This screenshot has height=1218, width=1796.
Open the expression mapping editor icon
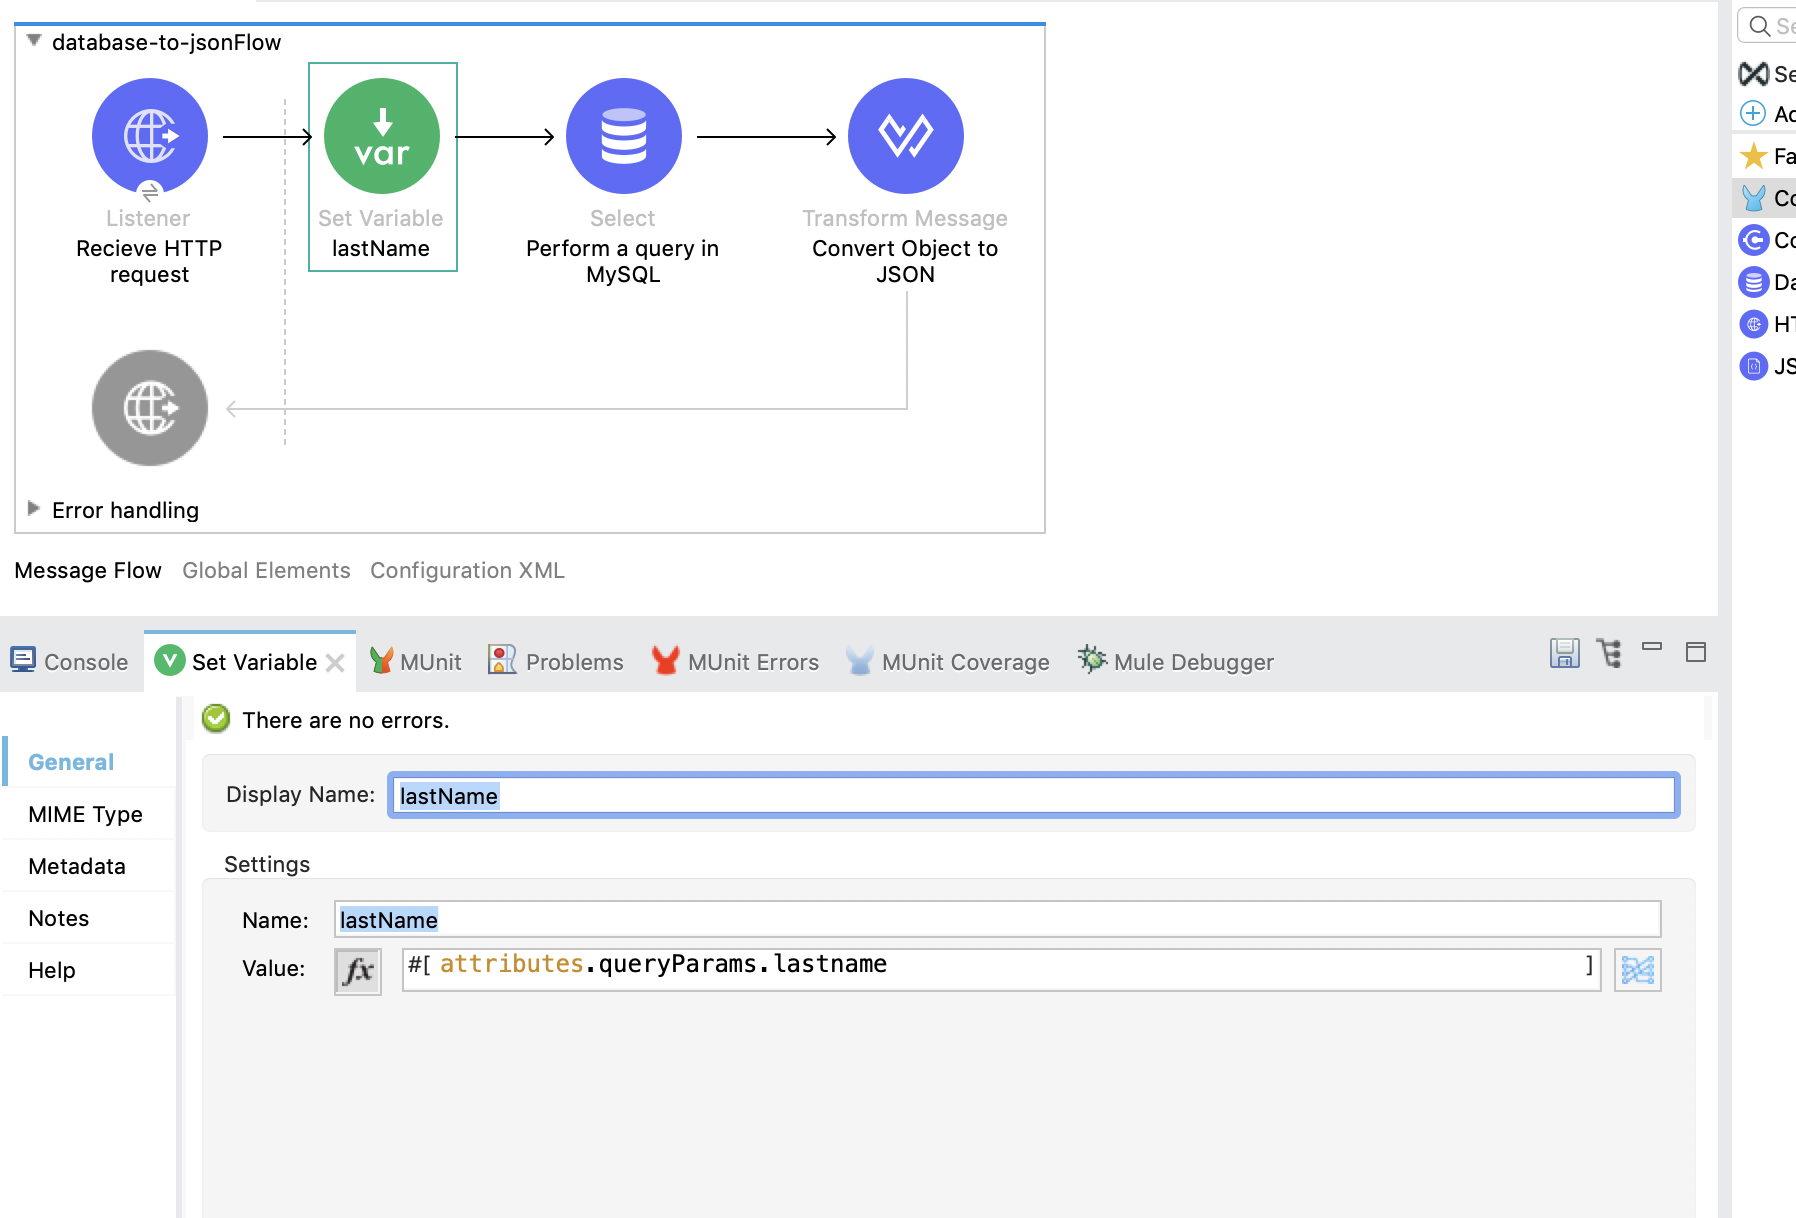pyautogui.click(x=1638, y=970)
